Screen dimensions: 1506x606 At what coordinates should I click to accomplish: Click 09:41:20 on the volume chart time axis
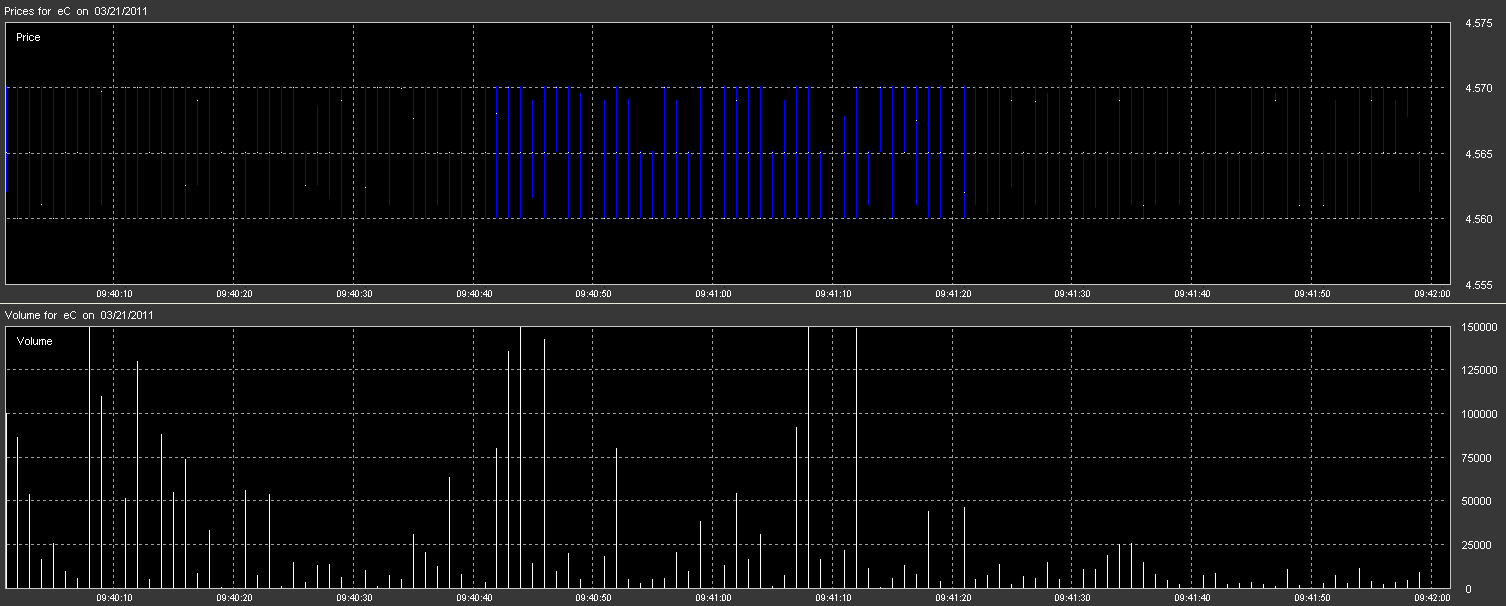click(x=953, y=598)
